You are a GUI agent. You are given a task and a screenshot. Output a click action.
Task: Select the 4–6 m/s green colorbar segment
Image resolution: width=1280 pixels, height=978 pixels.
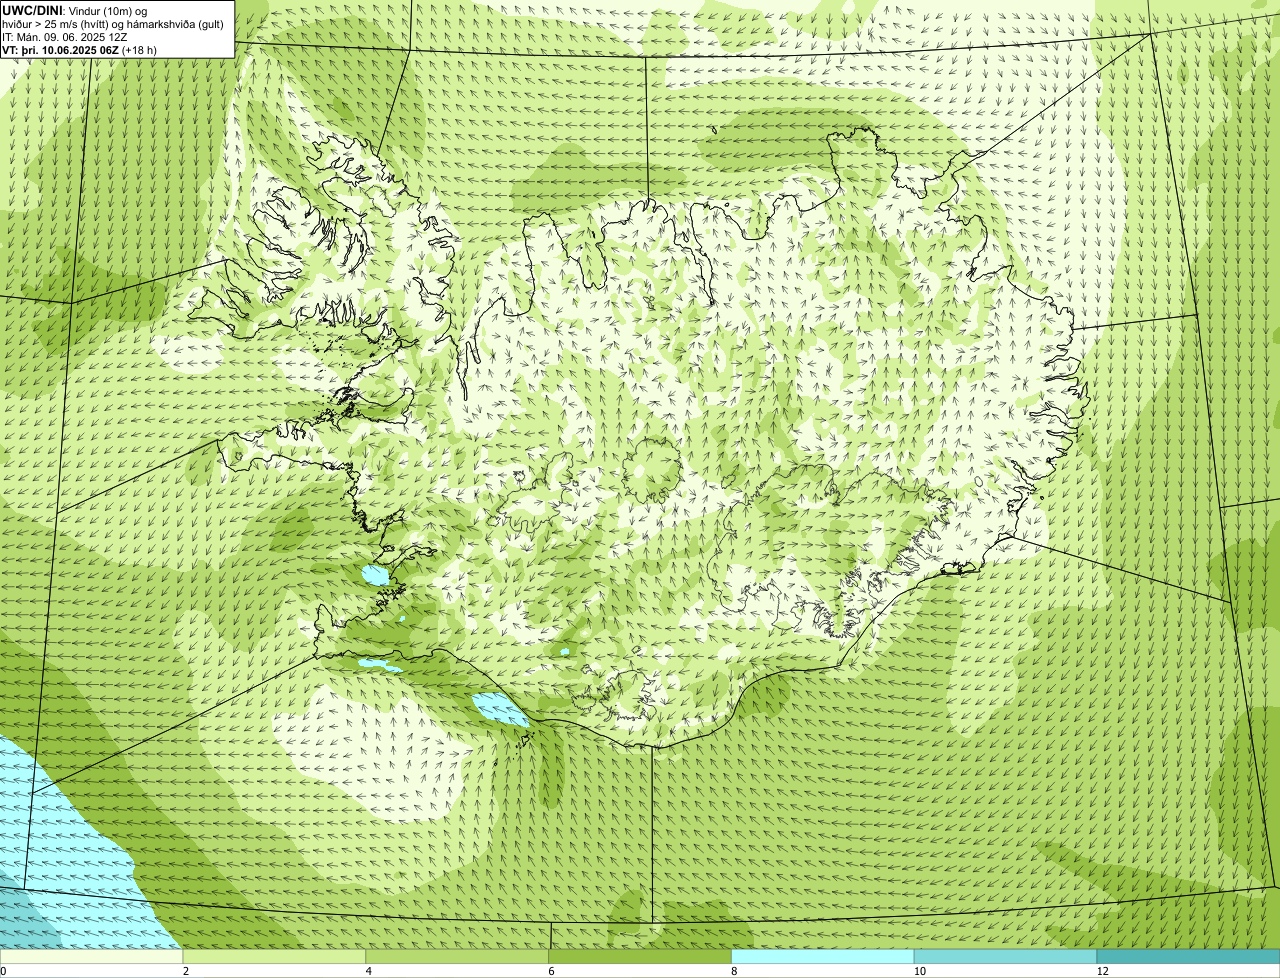[x=458, y=957]
